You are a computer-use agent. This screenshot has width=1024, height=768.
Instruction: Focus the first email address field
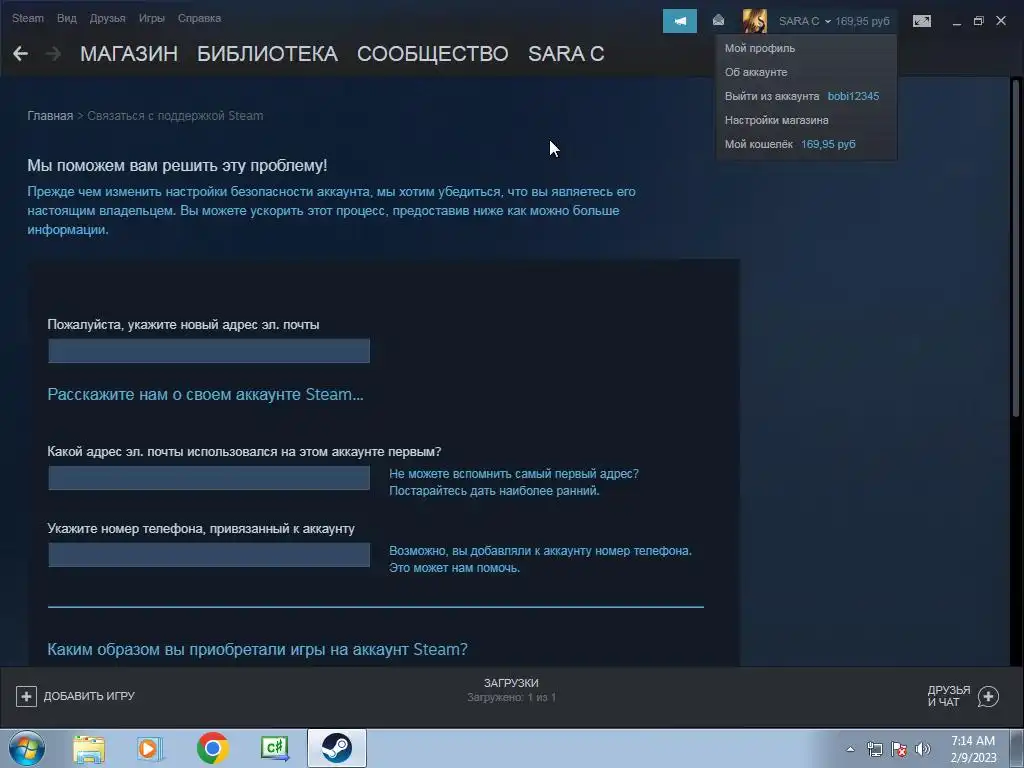[209, 478]
